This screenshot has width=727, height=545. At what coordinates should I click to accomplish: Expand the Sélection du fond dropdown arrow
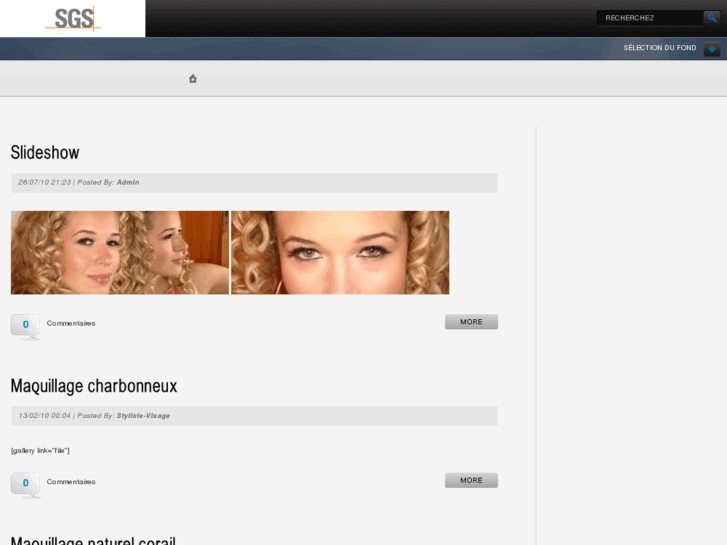pos(712,49)
